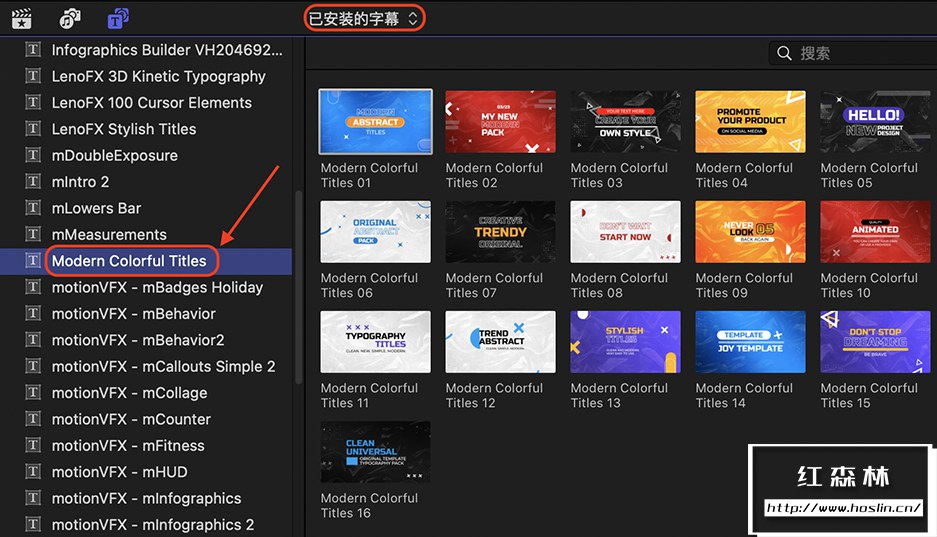Image resolution: width=937 pixels, height=537 pixels.
Task: Open the 已安装的字幕 dropdown
Action: pos(363,19)
